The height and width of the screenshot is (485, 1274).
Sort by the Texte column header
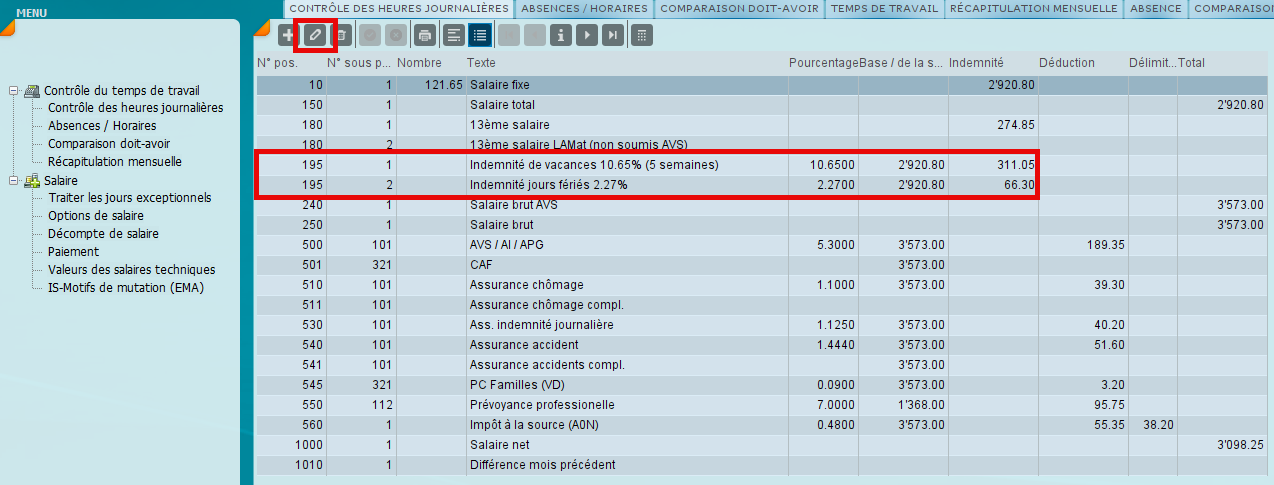(626, 63)
